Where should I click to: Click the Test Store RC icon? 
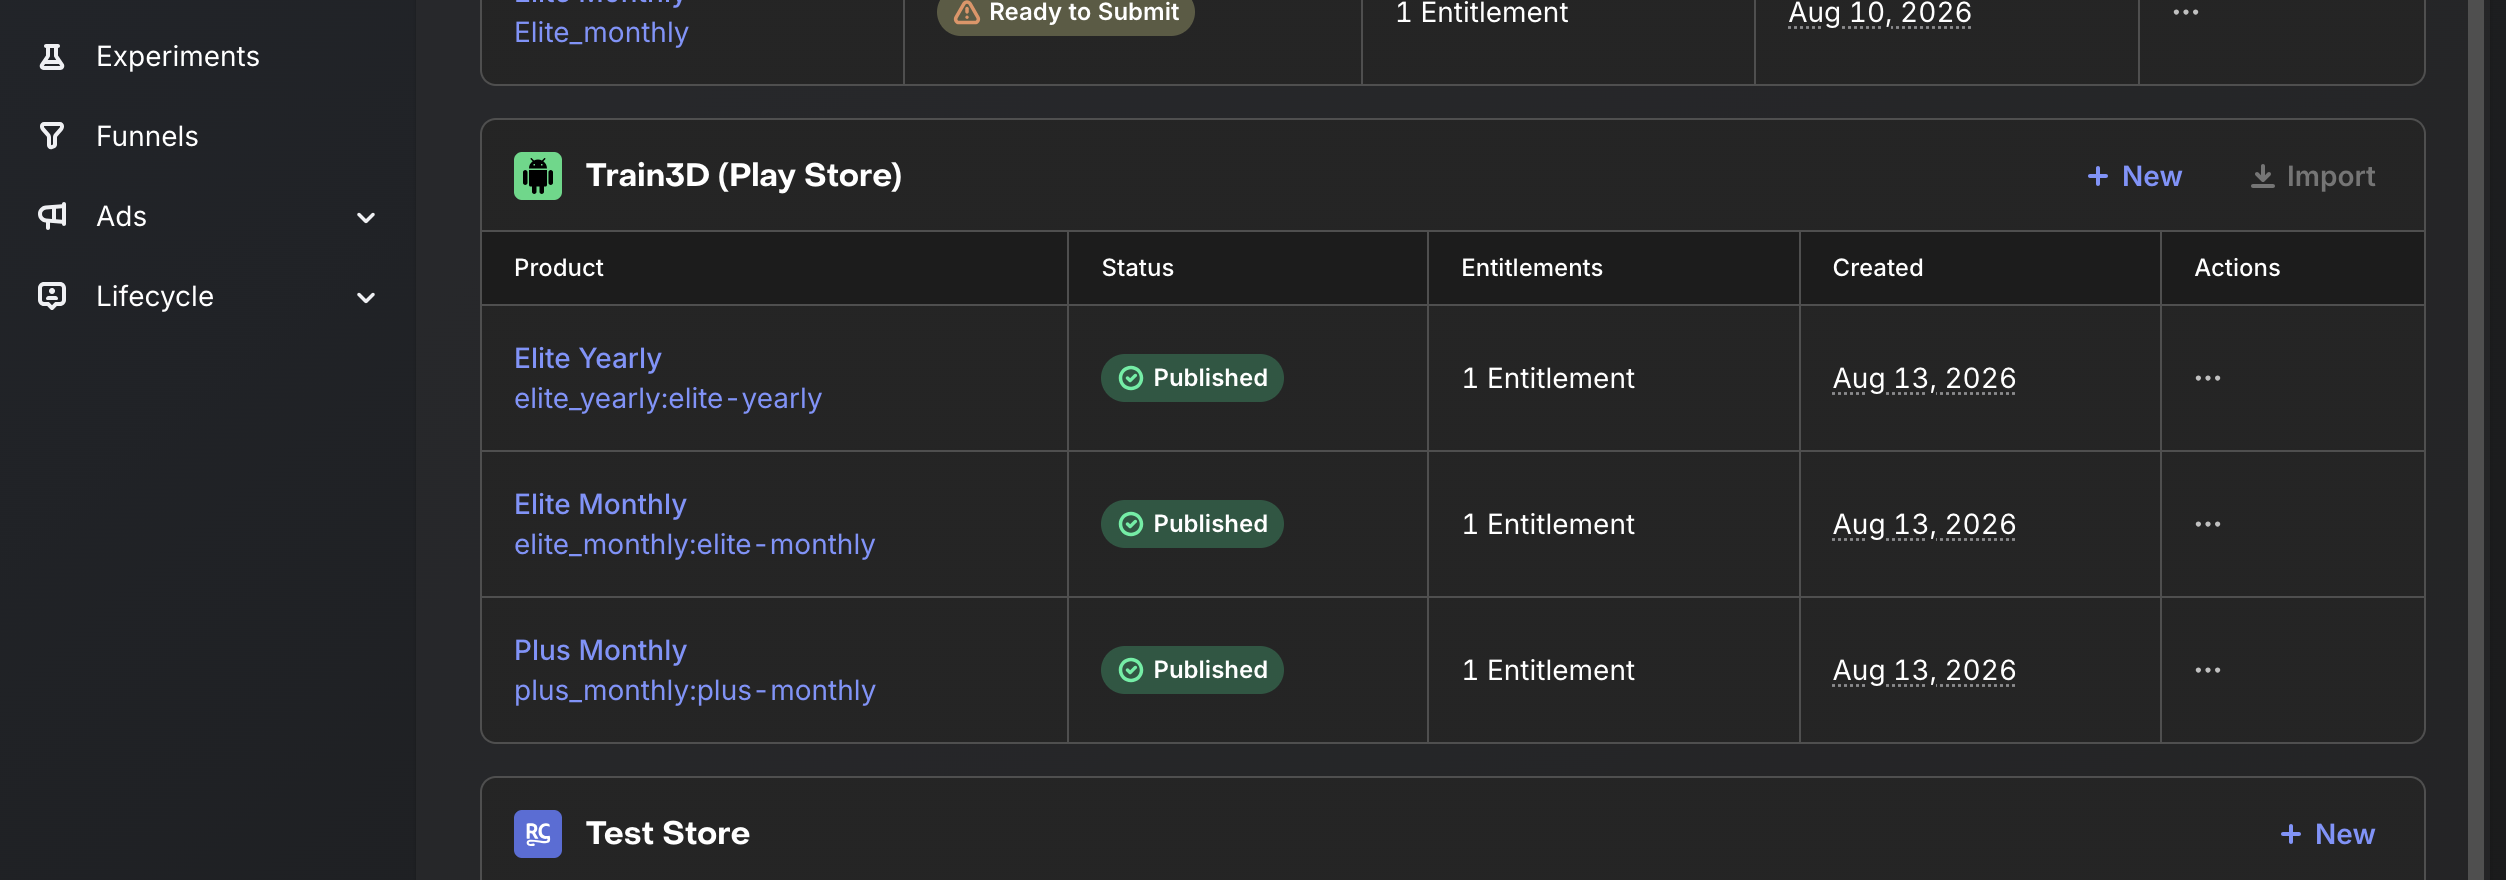point(538,834)
